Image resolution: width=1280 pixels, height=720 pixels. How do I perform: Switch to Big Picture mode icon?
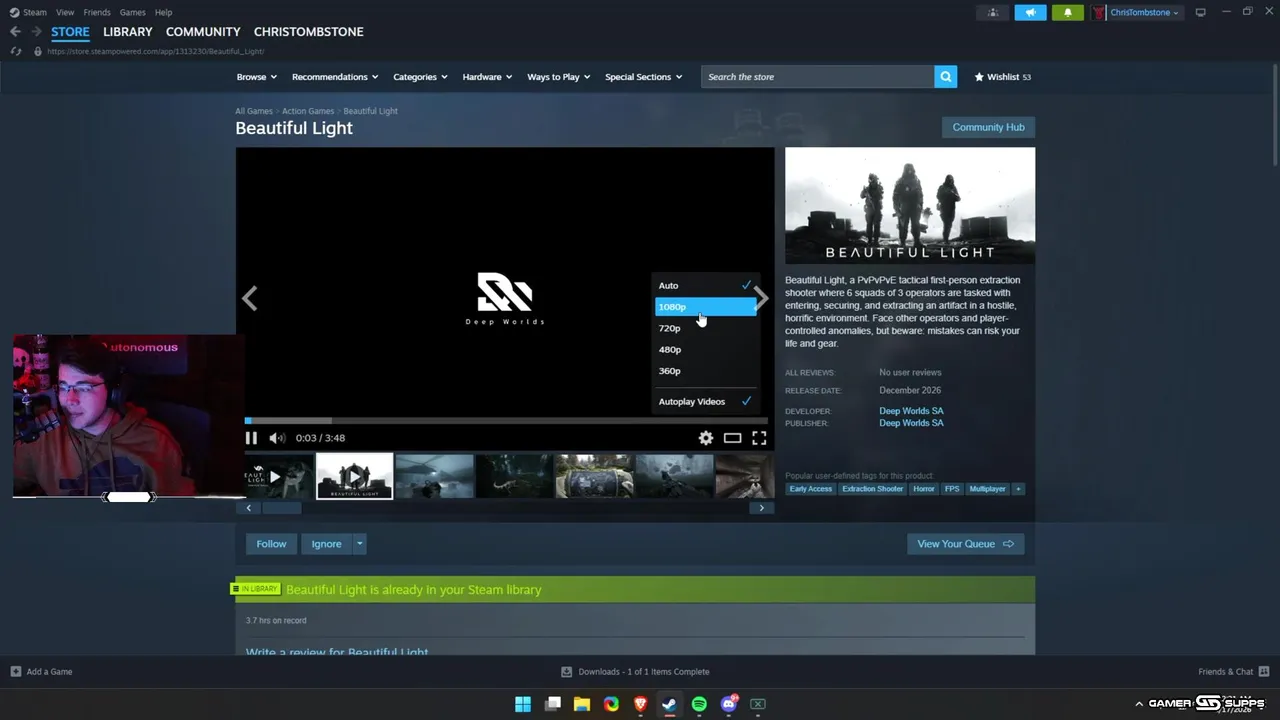coord(1200,12)
